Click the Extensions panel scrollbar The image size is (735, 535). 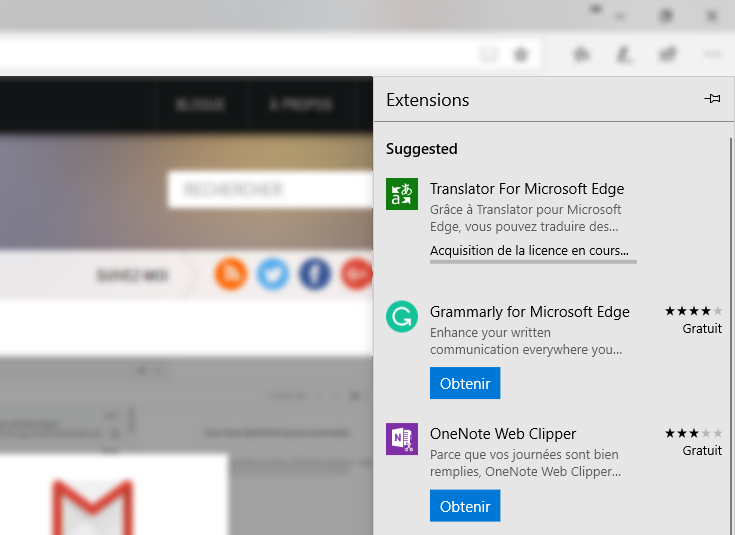pos(730,336)
